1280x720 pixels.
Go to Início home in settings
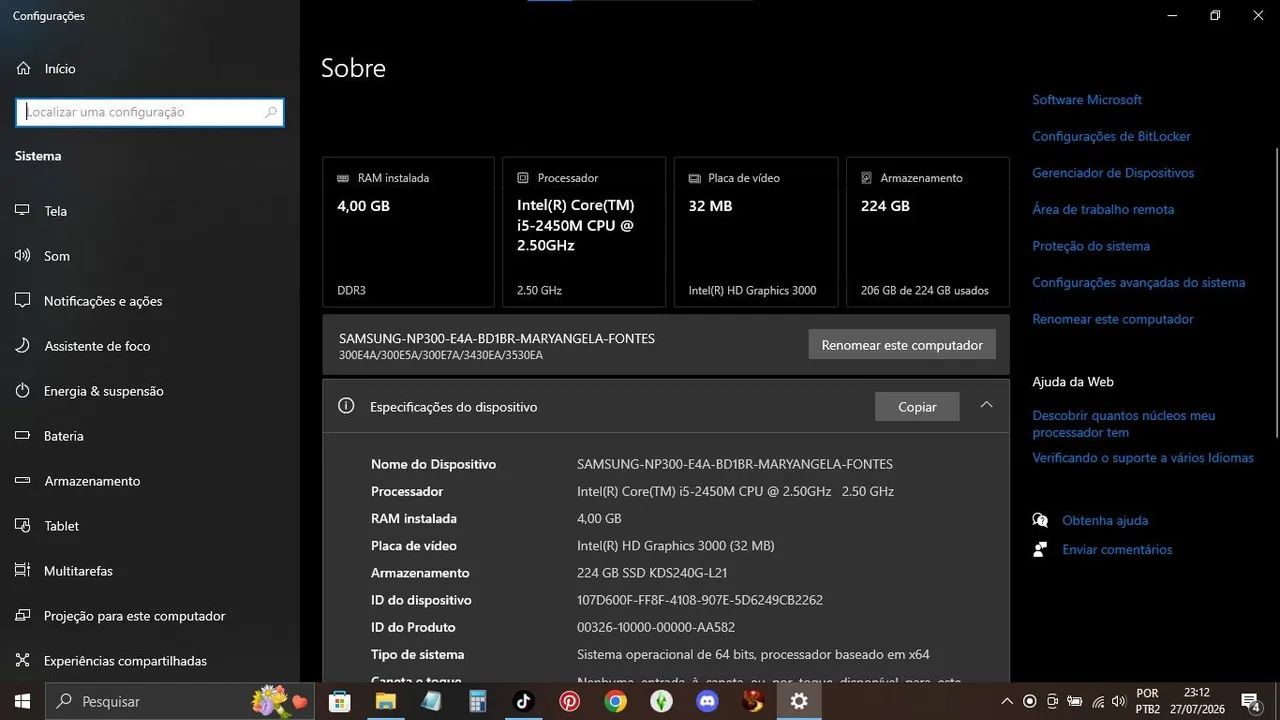pos(60,69)
